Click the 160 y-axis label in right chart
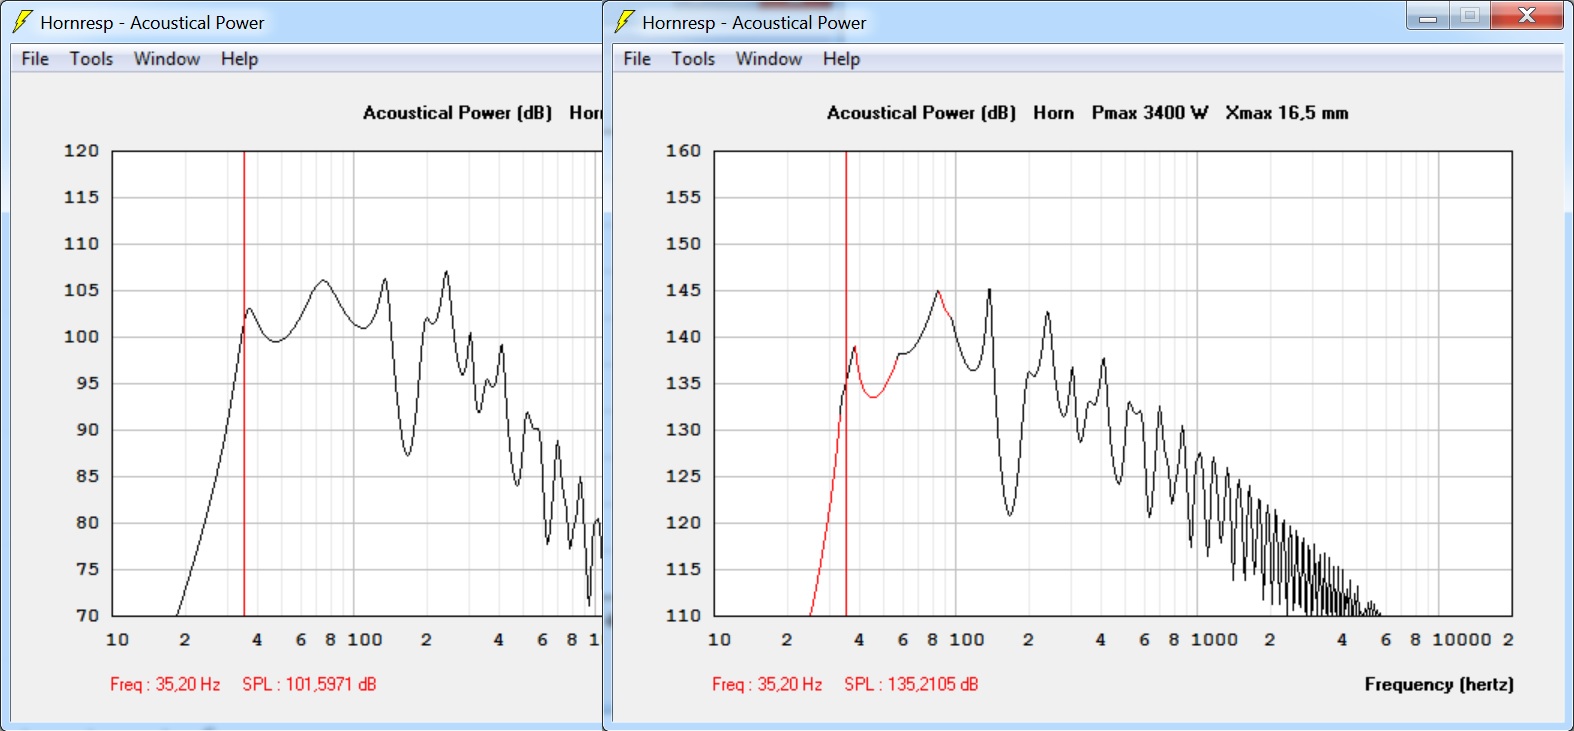This screenshot has width=1574, height=731. 684,151
